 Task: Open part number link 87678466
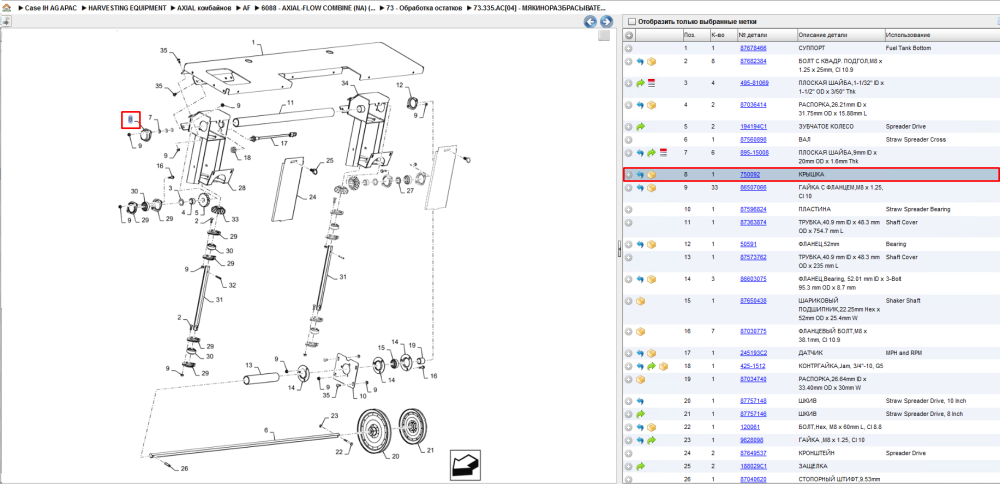coord(753,48)
